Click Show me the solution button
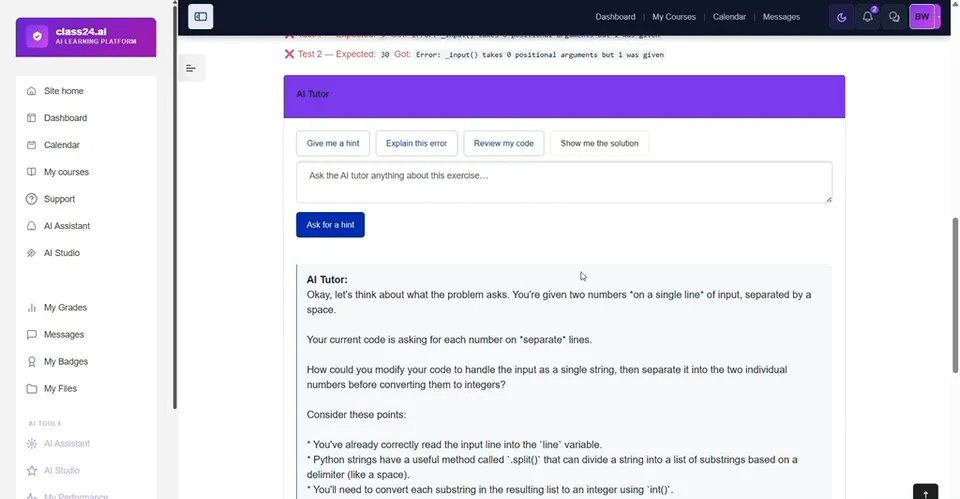 tap(599, 143)
